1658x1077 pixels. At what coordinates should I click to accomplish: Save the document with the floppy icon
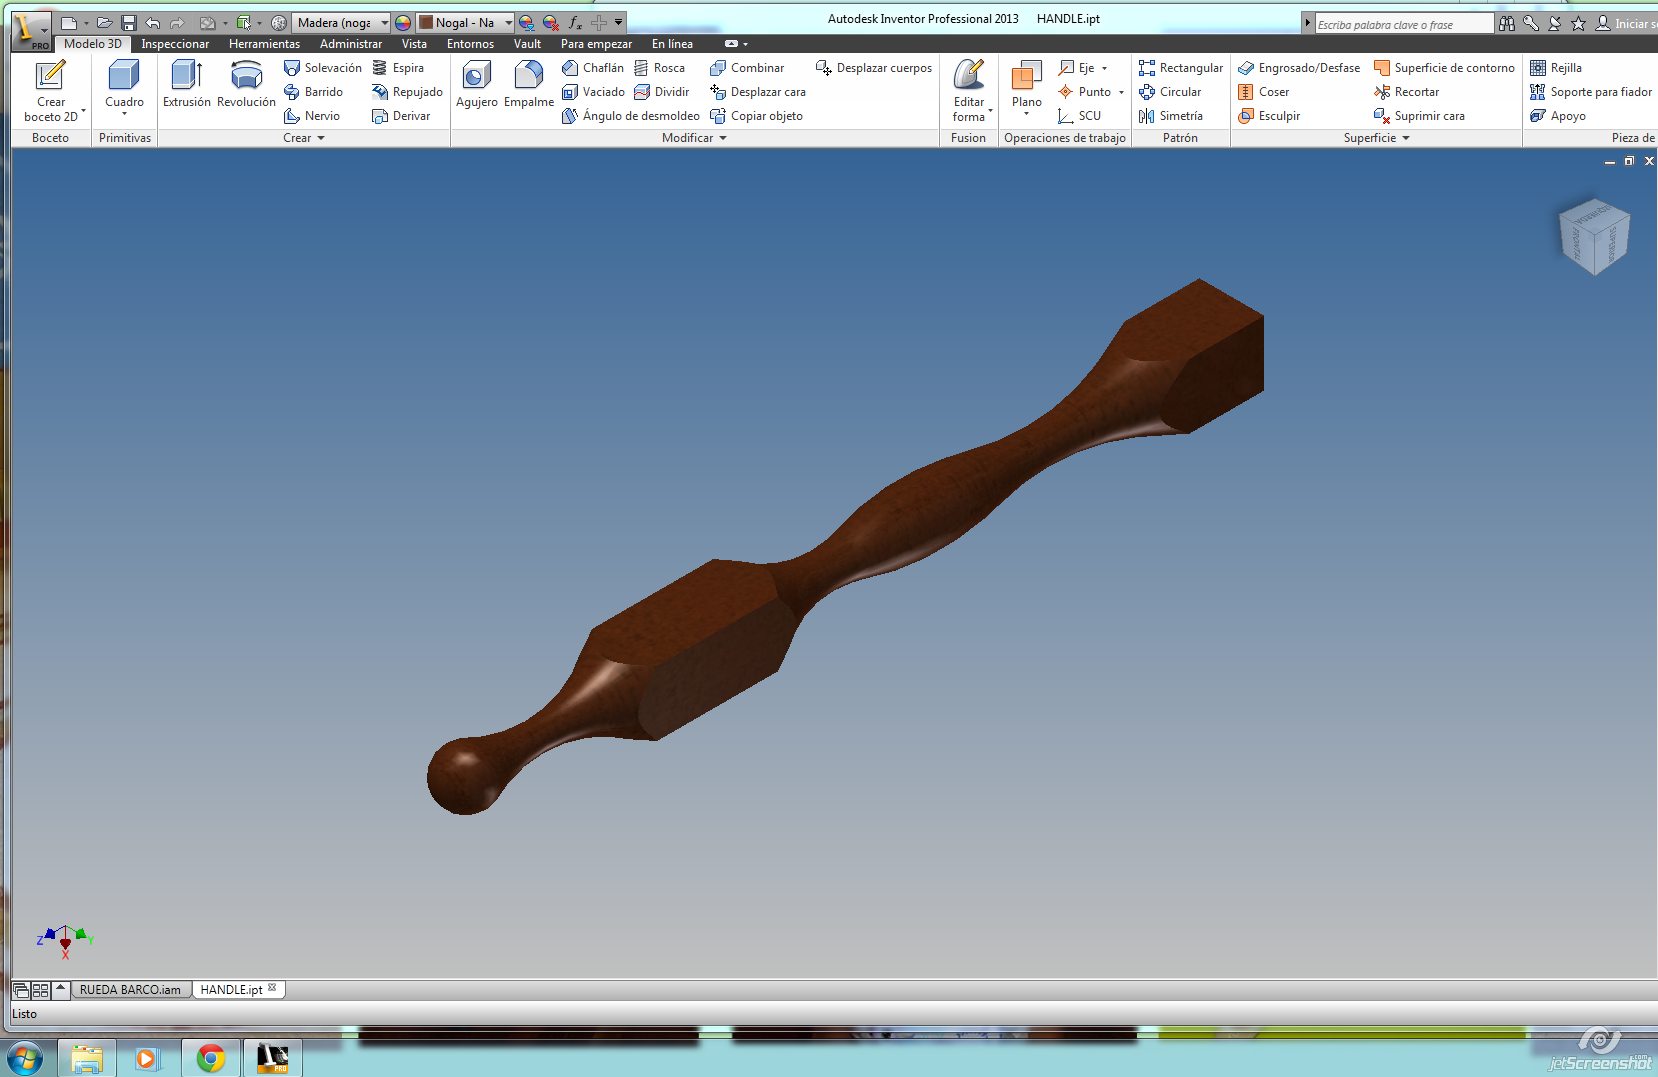point(128,22)
